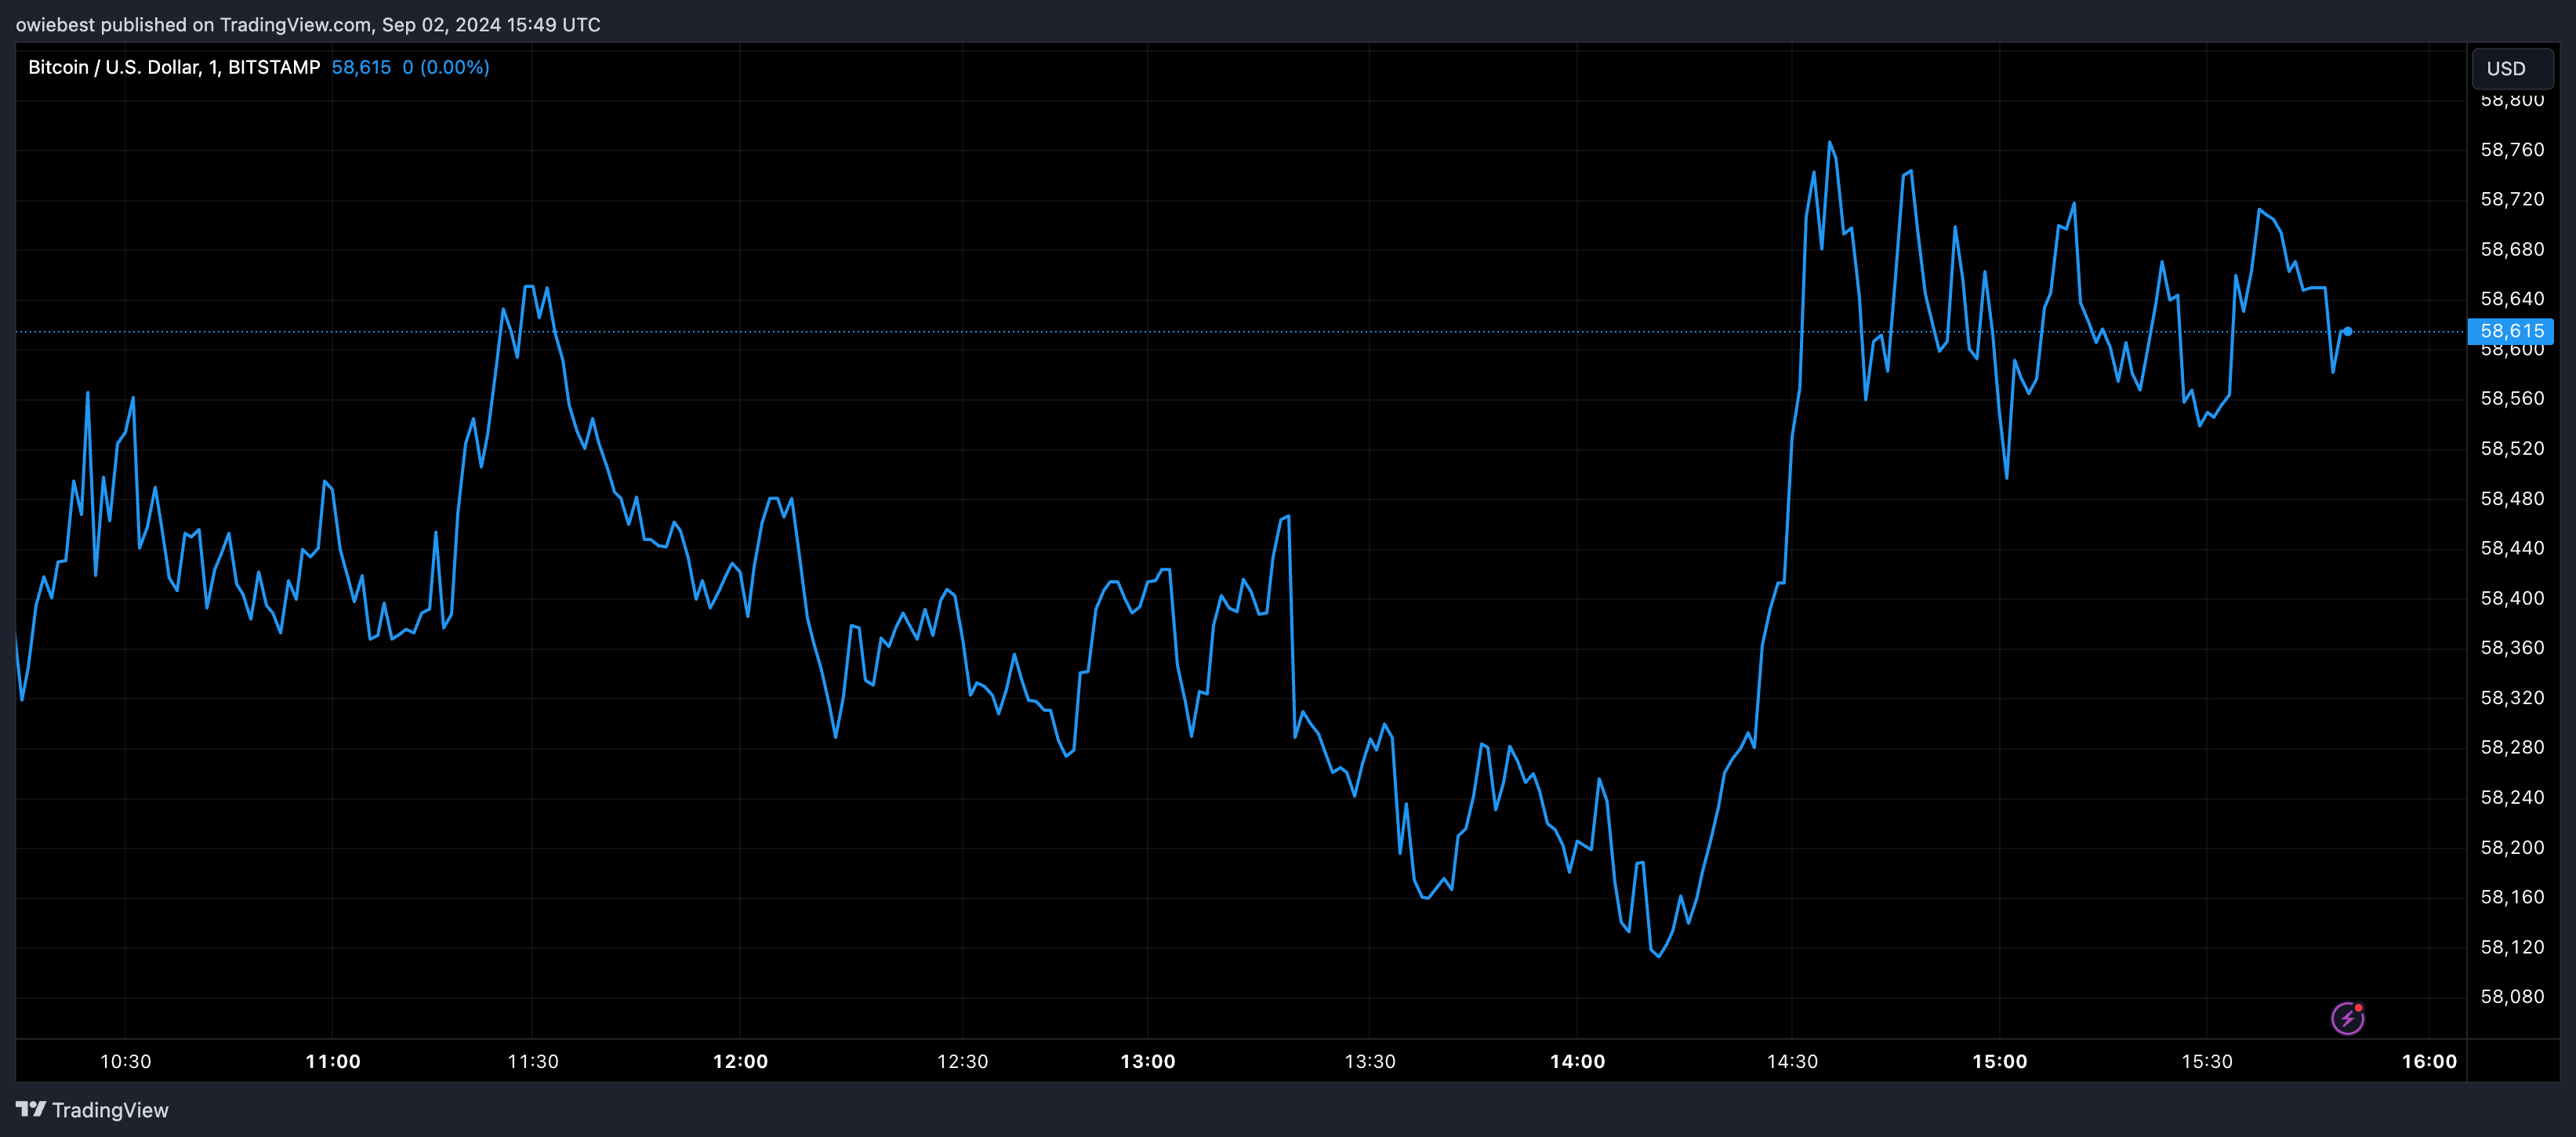Click the purple lightning bolt icon
The height and width of the screenshot is (1137, 2576).
2347,1018
